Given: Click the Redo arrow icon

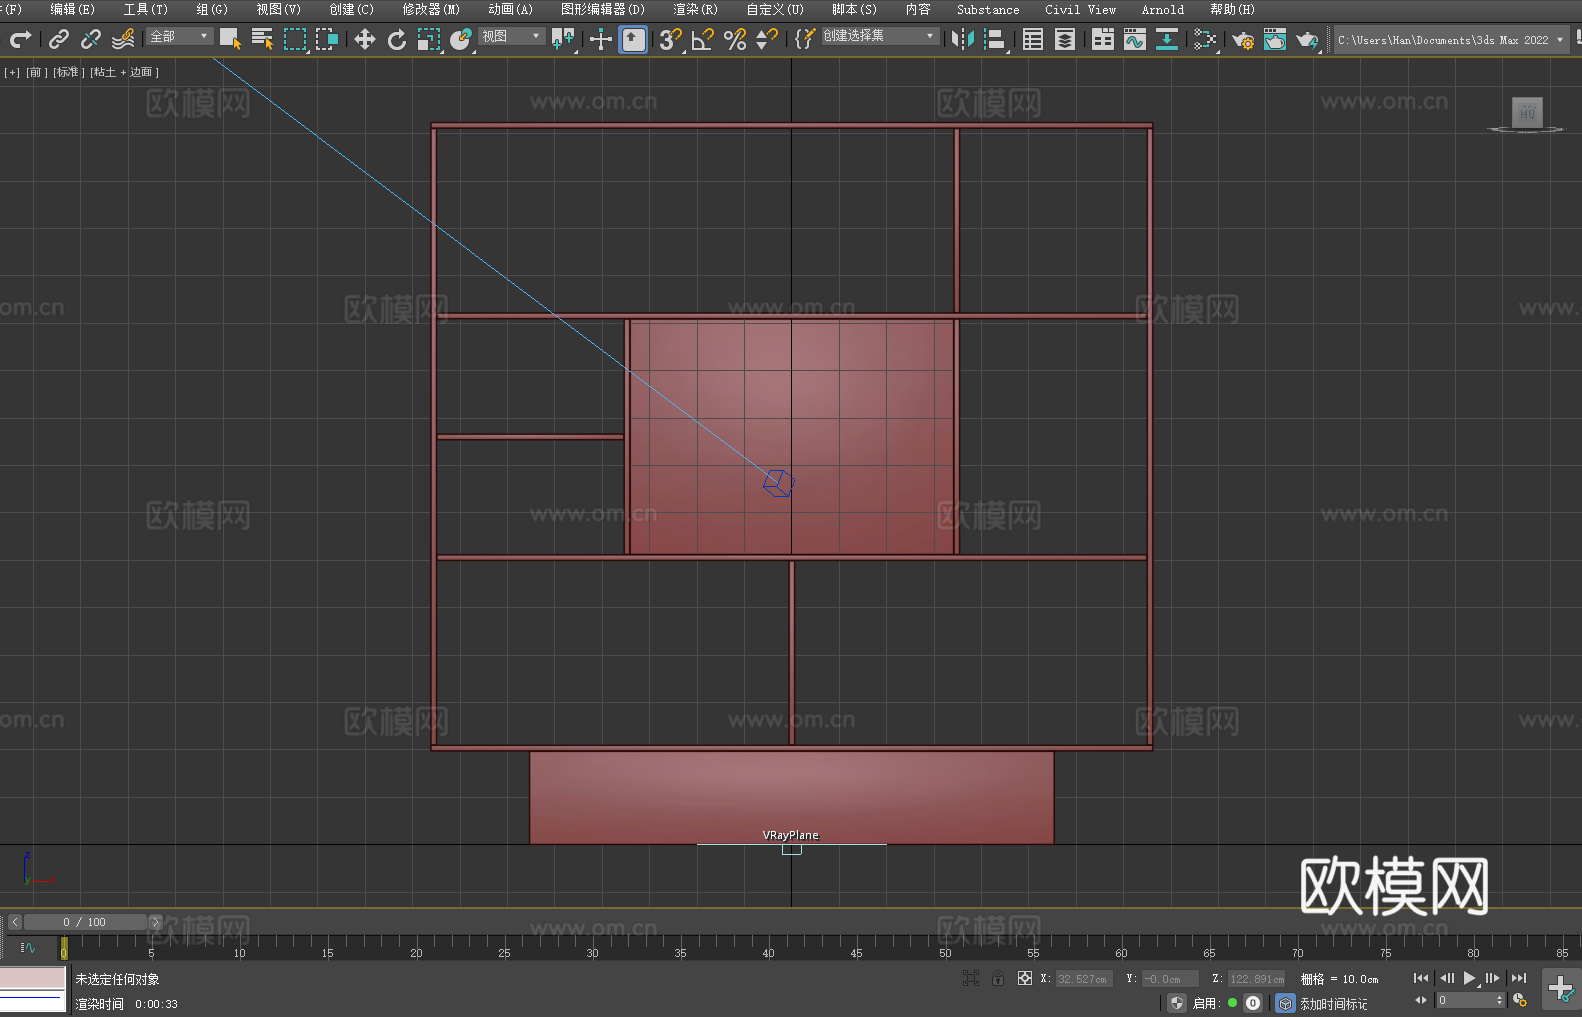Looking at the screenshot, I should tap(20, 39).
